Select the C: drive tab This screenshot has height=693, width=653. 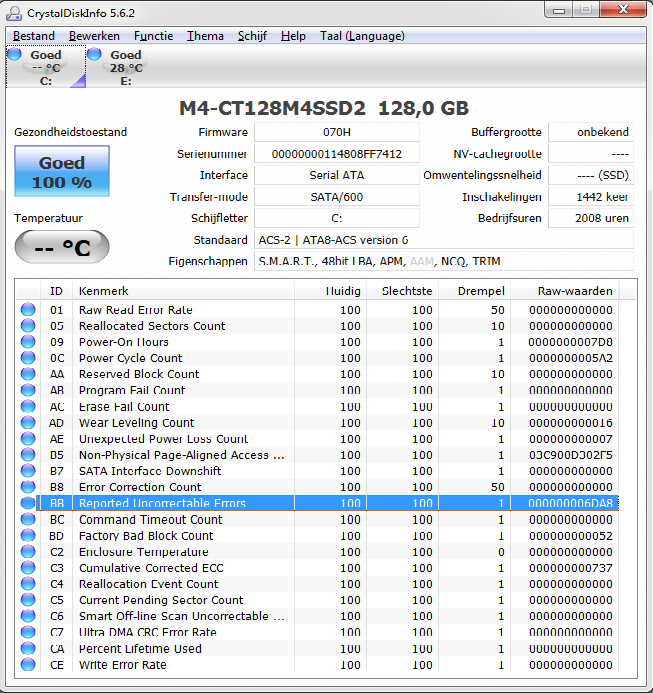pos(46,67)
